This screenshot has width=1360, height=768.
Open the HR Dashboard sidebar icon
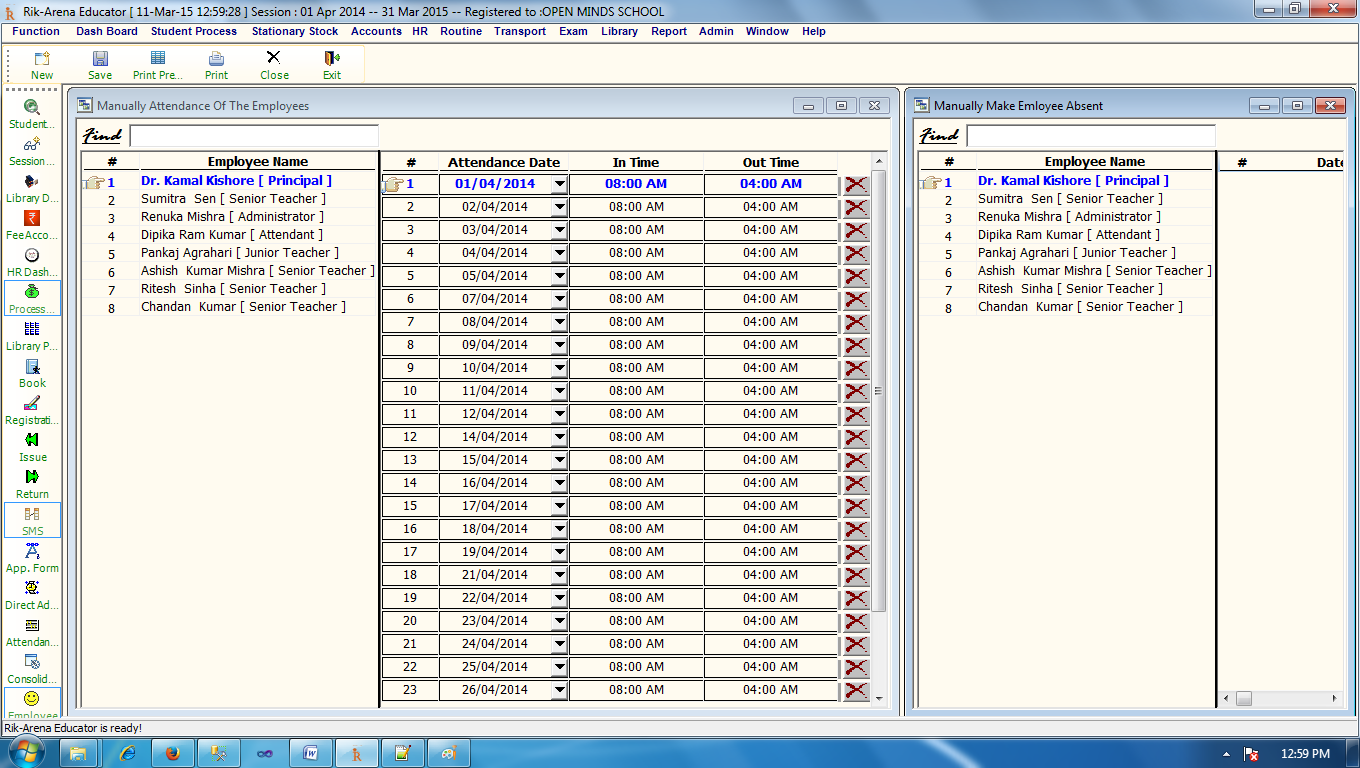[x=32, y=262]
